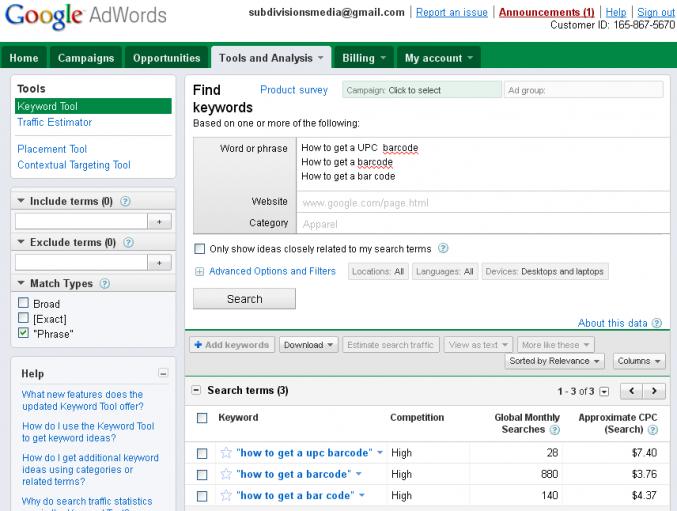Uncheck the "Phrase" match type
Image resolution: width=677 pixels, height=511 pixels.
pyautogui.click(x=24, y=333)
